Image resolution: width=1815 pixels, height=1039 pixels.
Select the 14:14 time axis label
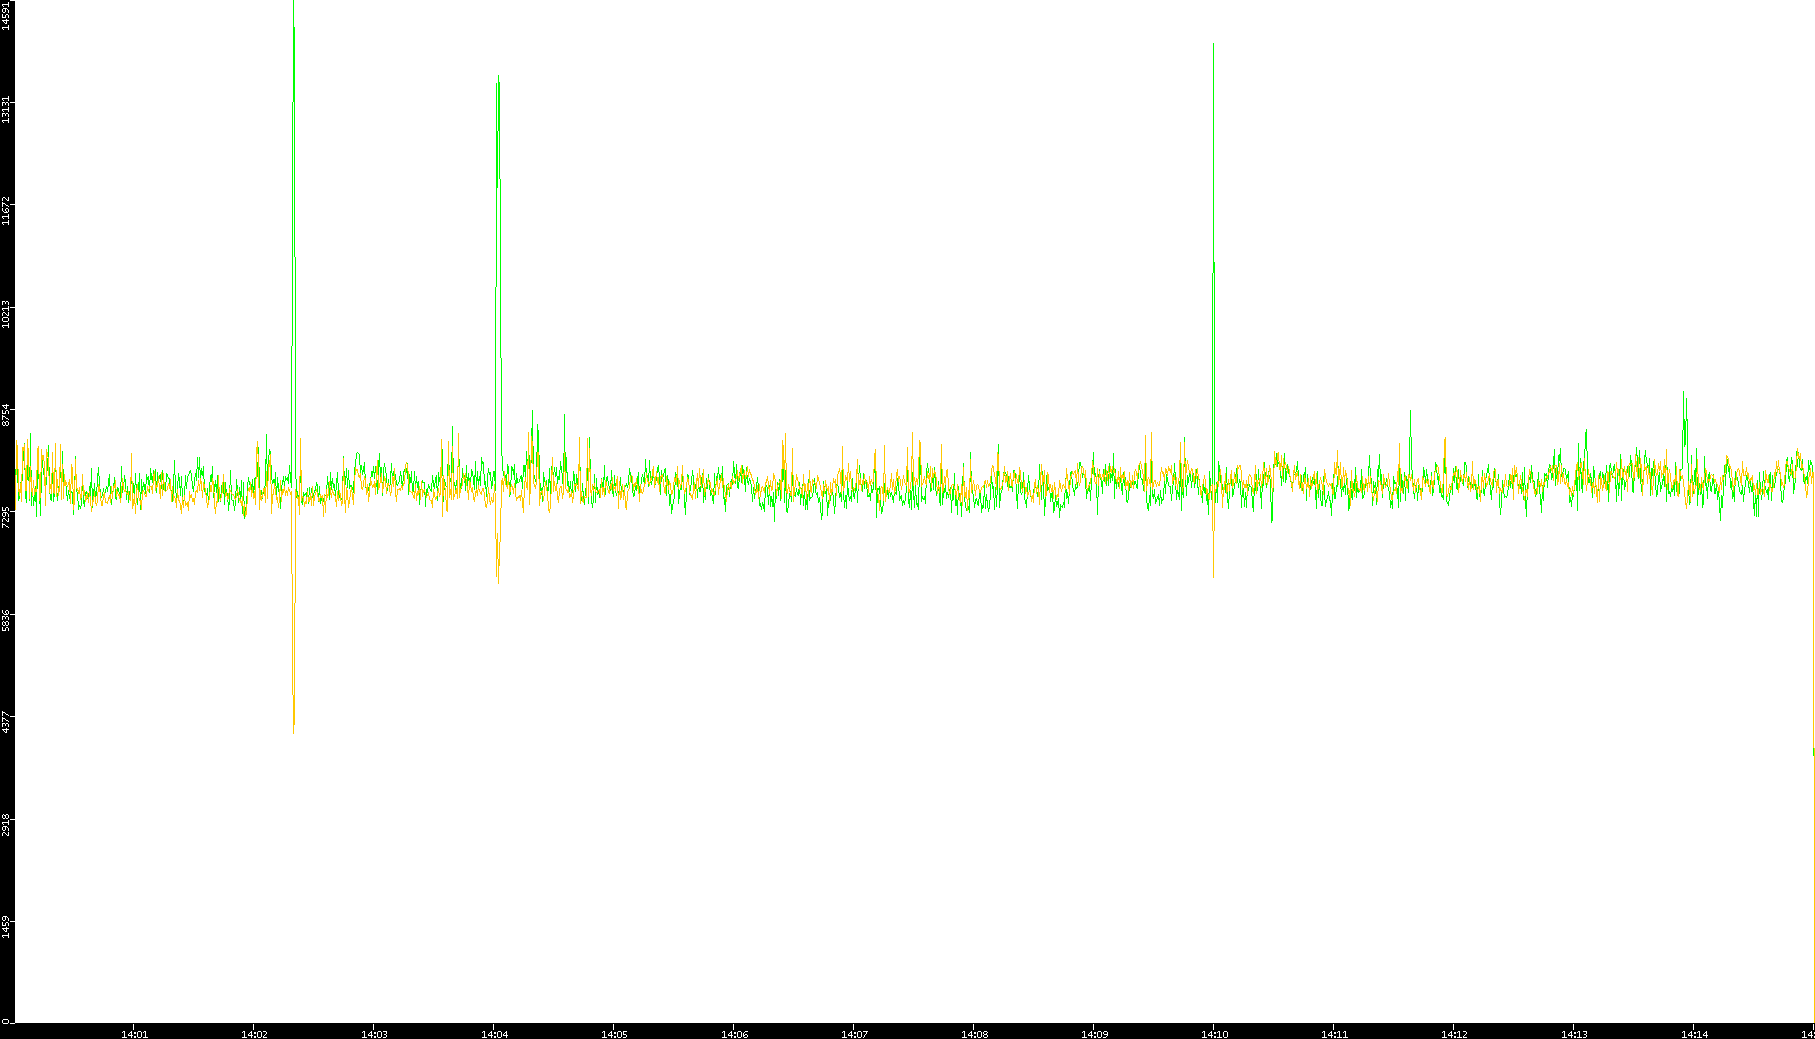tap(1694, 1034)
